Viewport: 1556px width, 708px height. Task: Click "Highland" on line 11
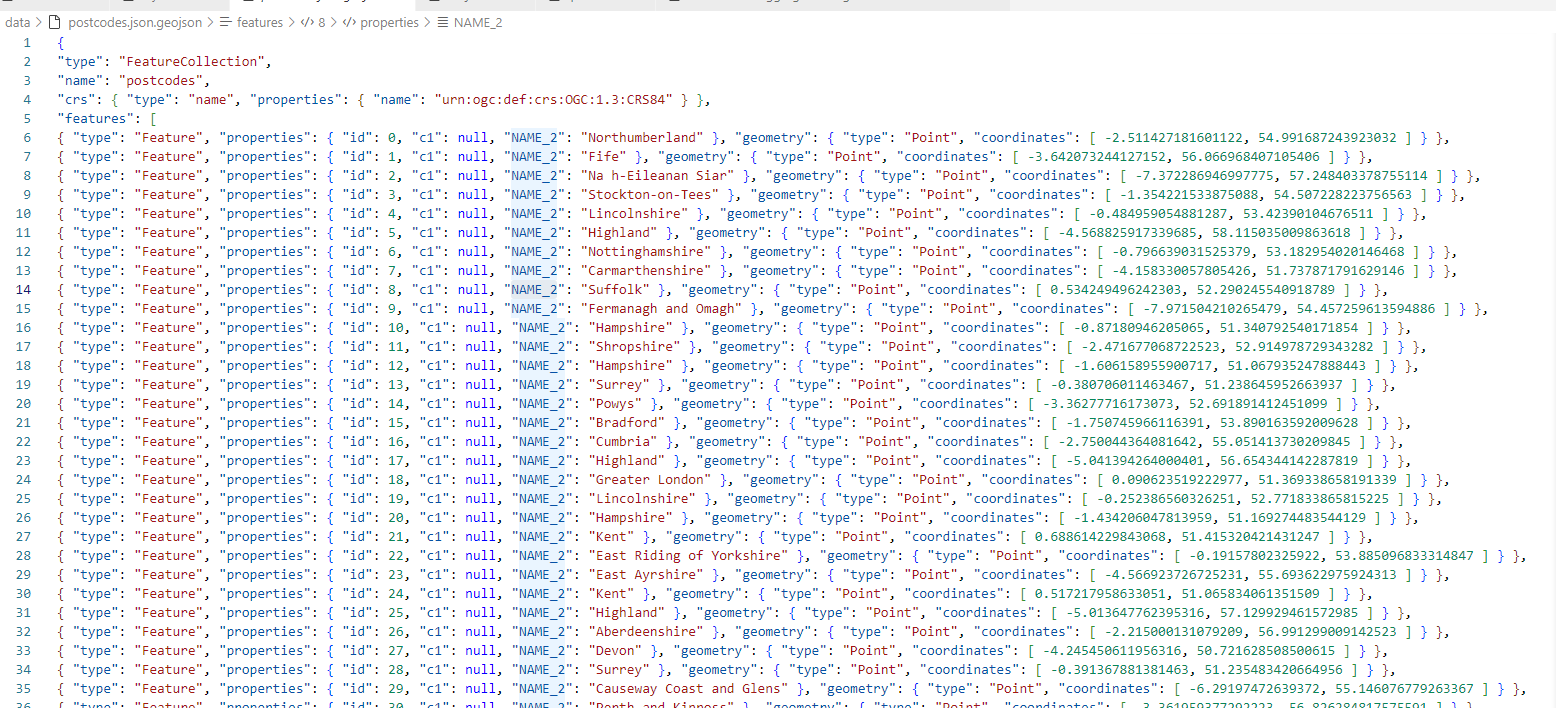(619, 232)
